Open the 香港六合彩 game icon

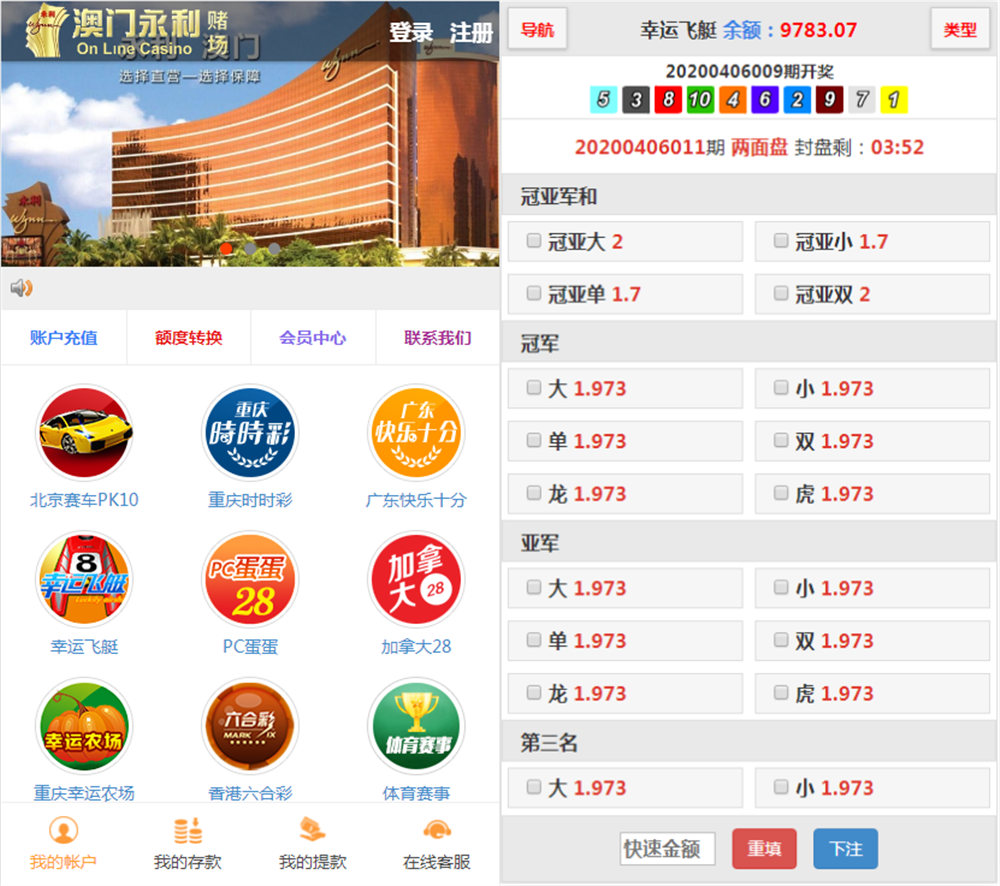[x=250, y=727]
